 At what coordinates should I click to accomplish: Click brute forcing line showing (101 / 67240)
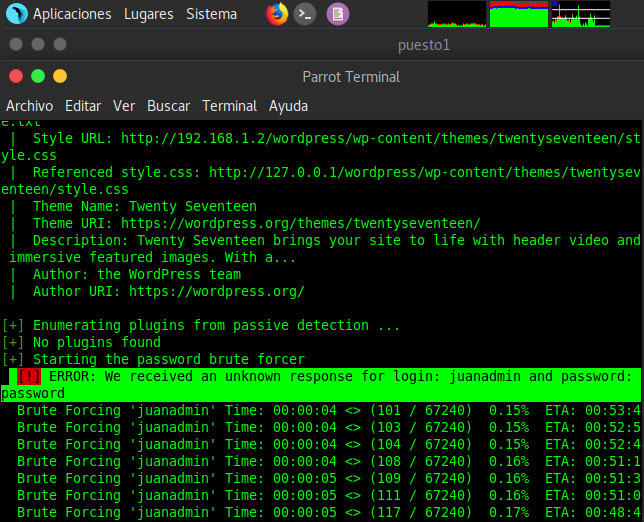[x=329, y=410]
